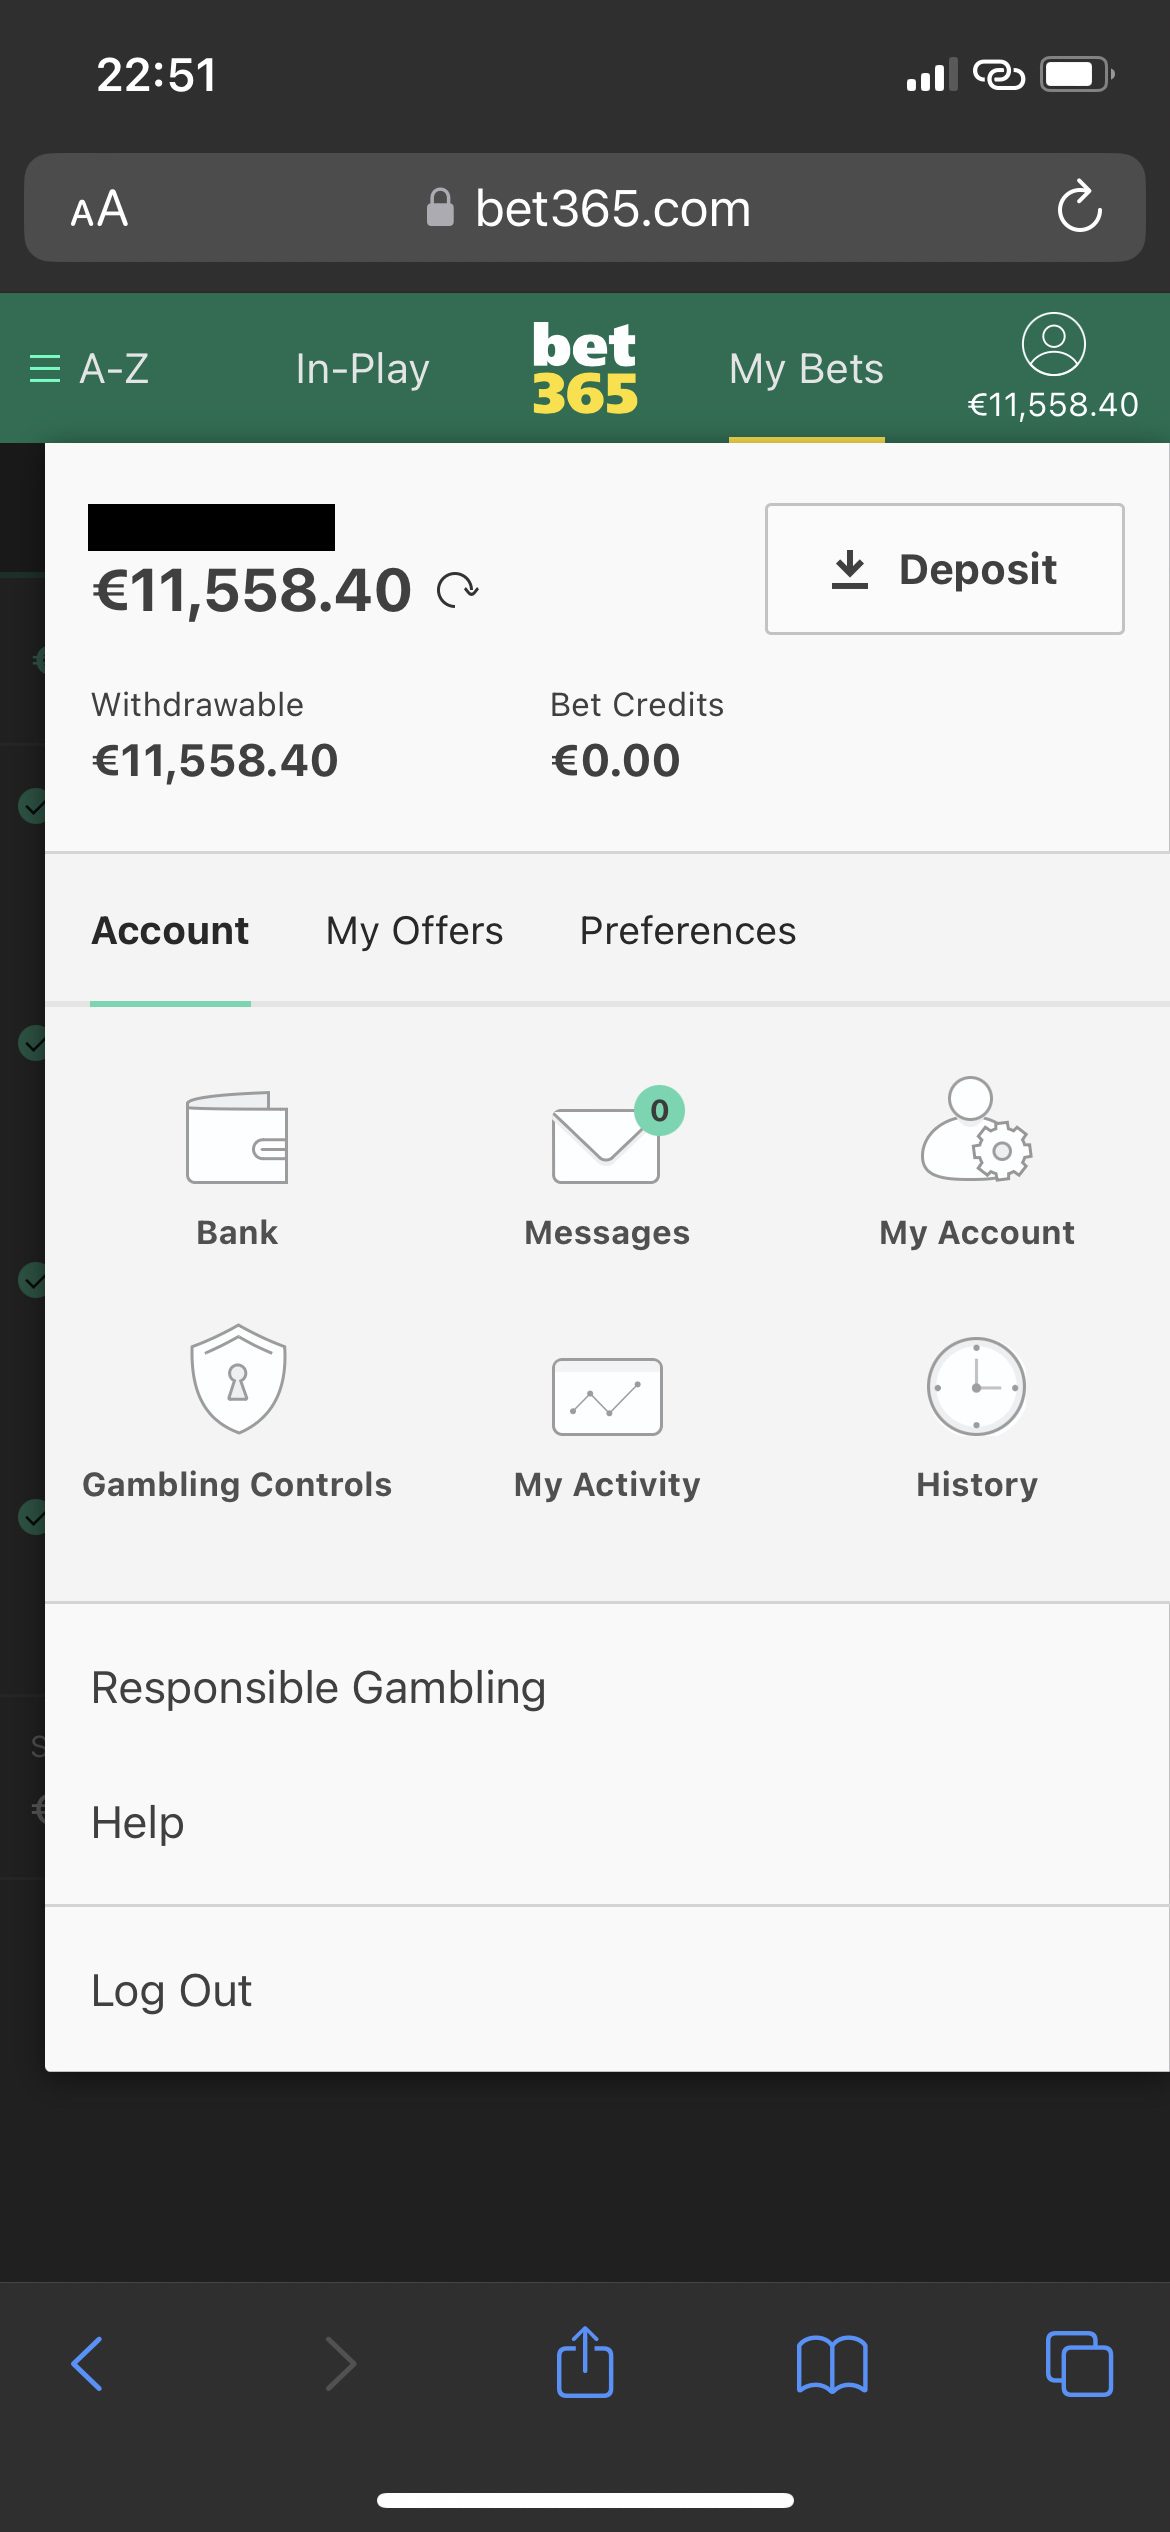The height and width of the screenshot is (2532, 1170).
Task: Open Safari bookmarks
Action: coord(832,2364)
